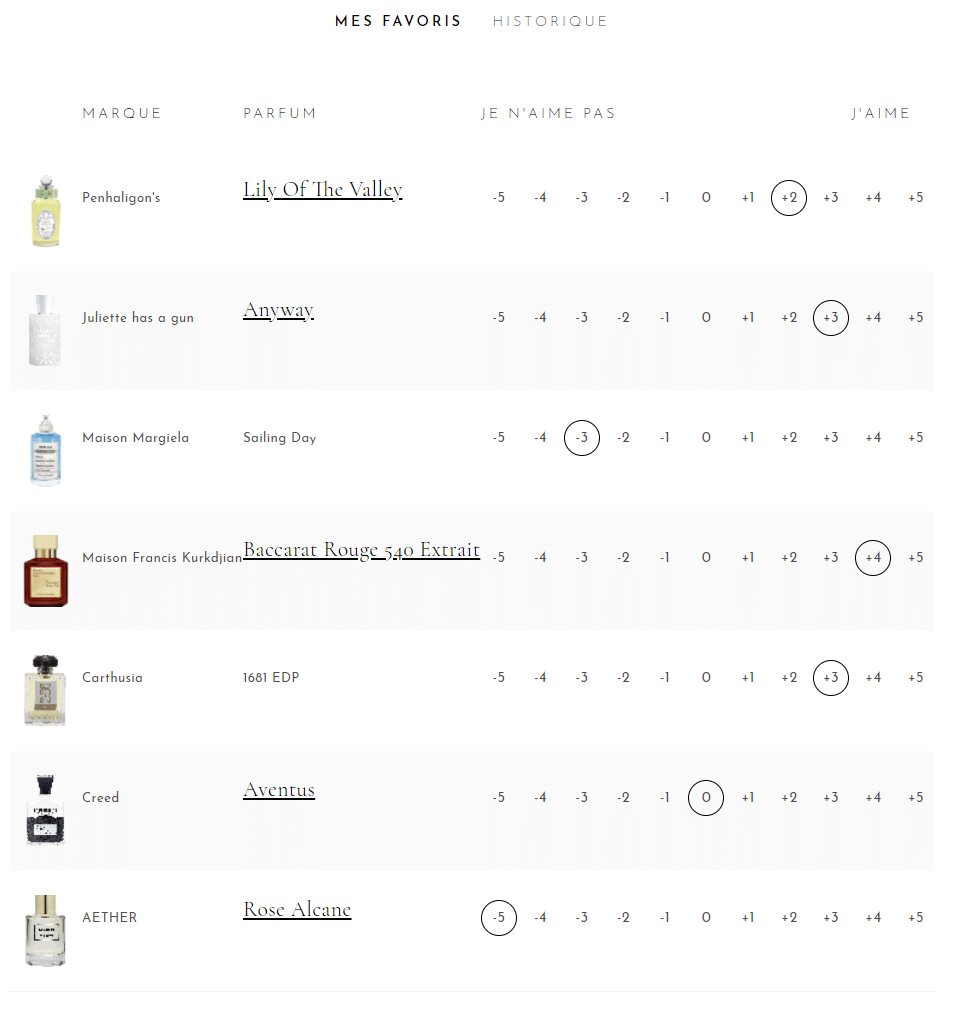Set Aventus rating to +4
The image size is (978, 1009).
tap(873, 798)
